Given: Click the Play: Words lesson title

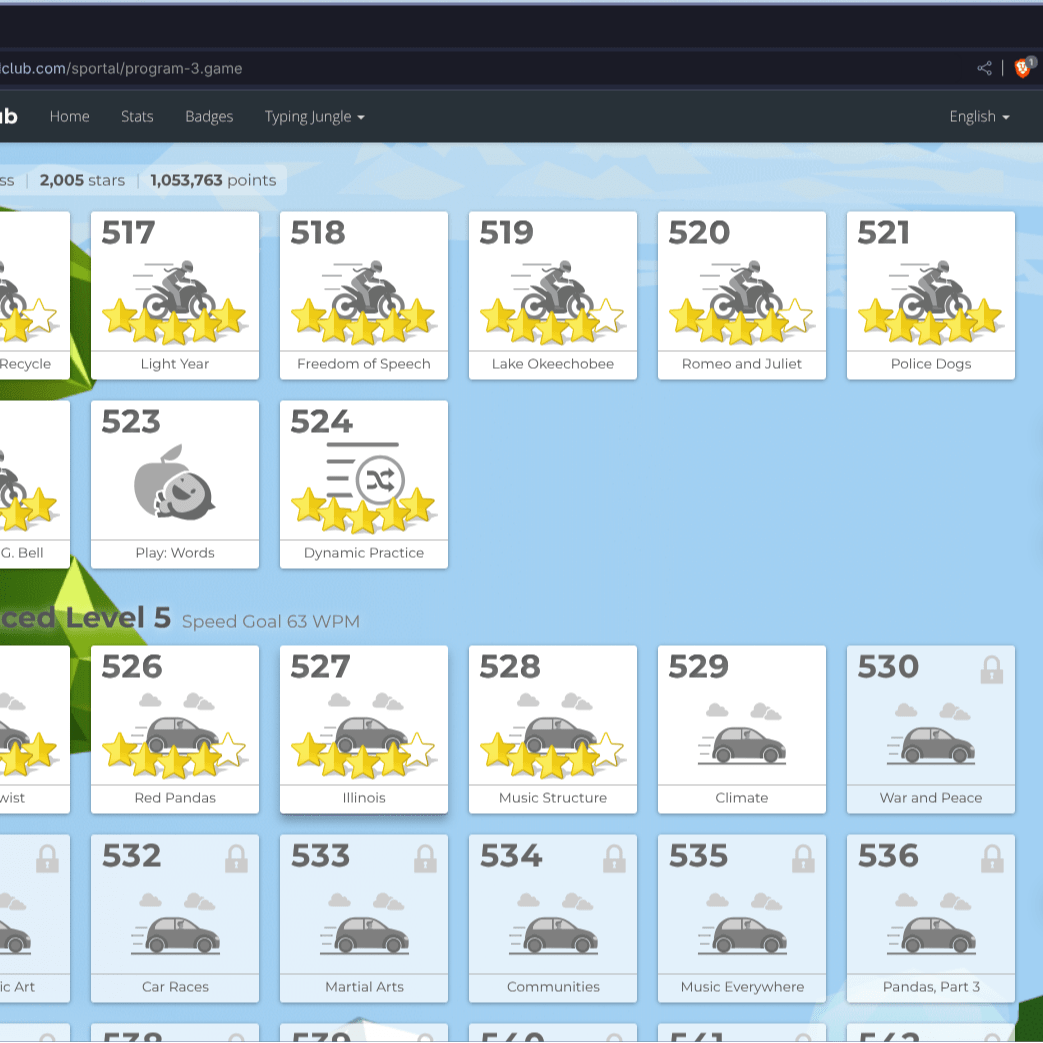Looking at the screenshot, I should [175, 553].
